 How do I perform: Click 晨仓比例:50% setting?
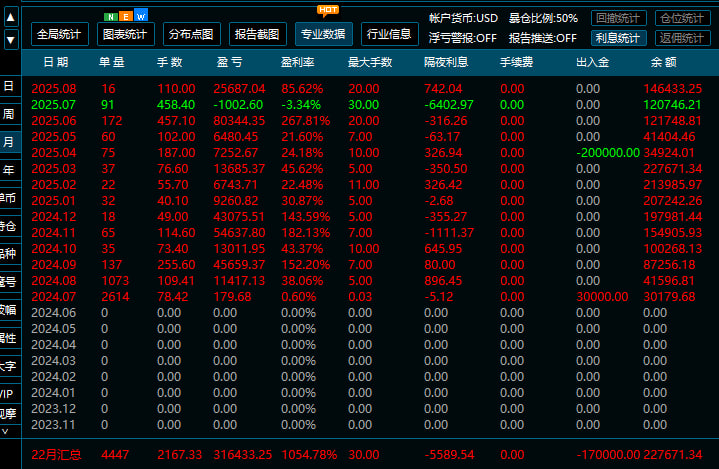543,18
